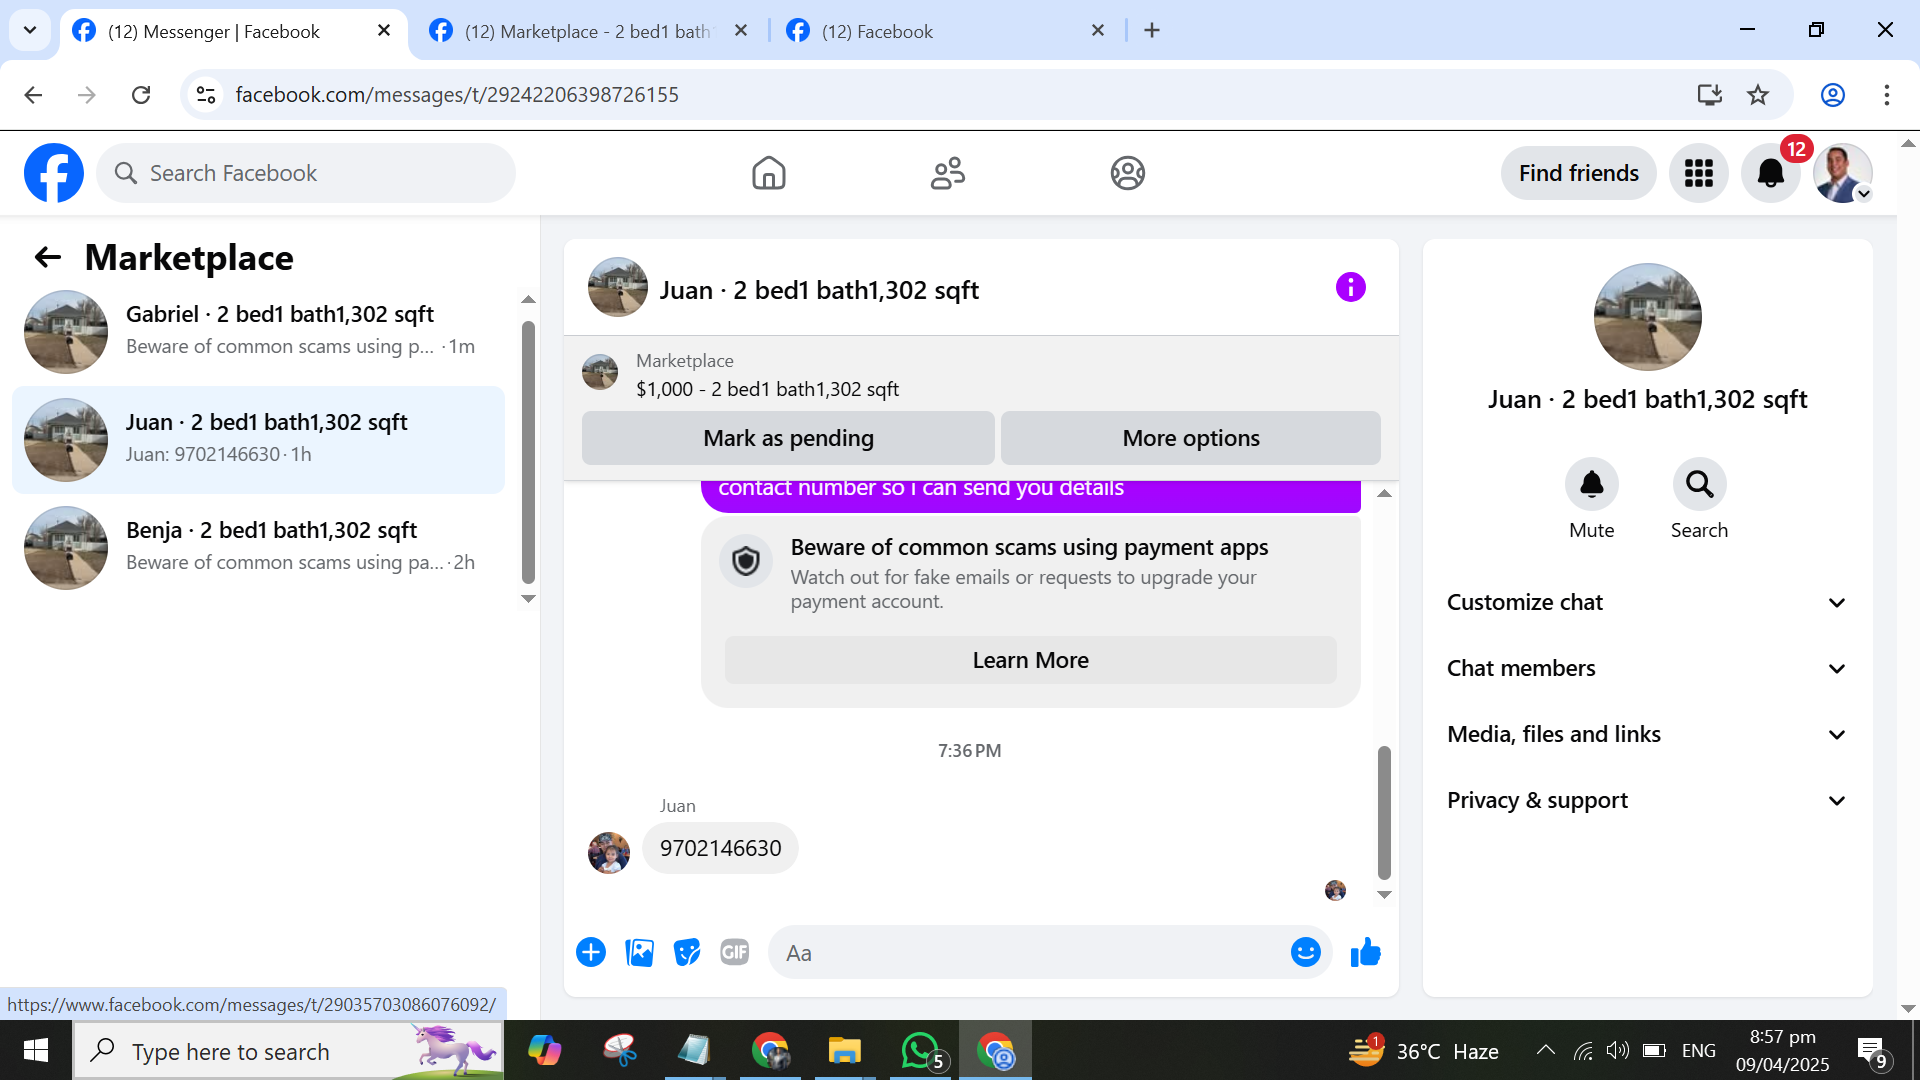
Task: Click Learn More in scam warning
Action: 1030,660
